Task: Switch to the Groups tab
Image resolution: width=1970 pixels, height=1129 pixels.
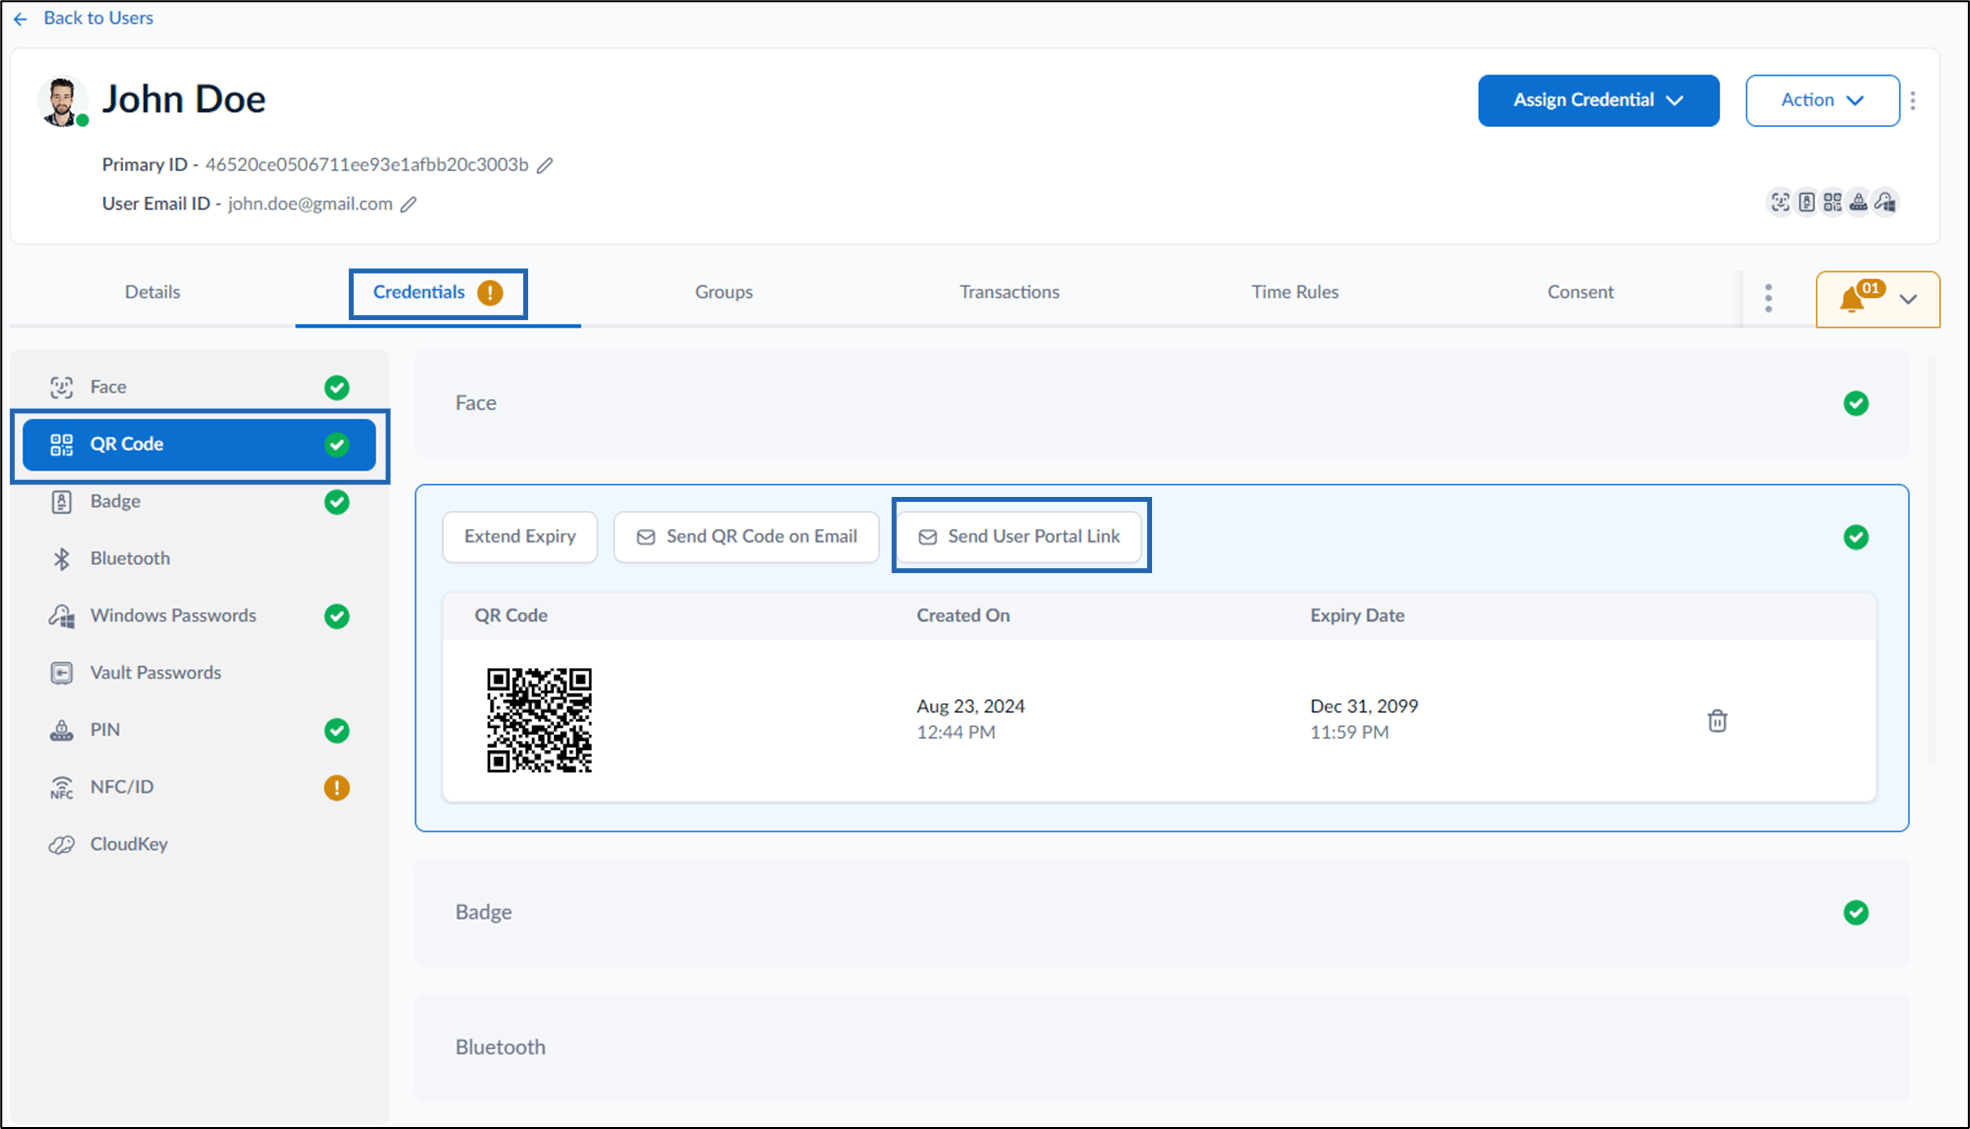Action: click(x=724, y=292)
